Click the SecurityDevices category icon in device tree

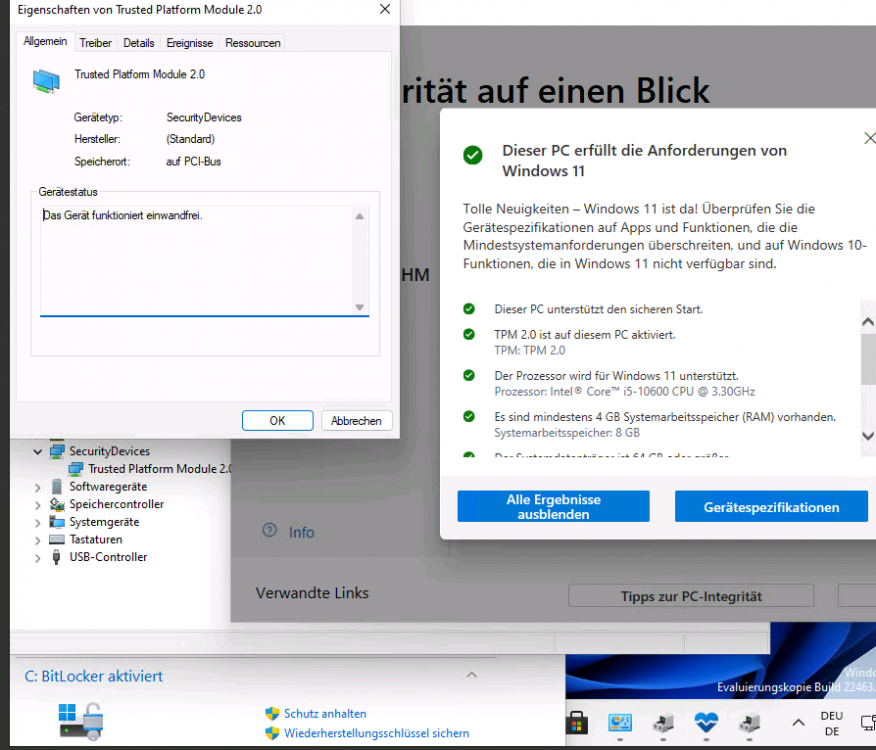56,451
